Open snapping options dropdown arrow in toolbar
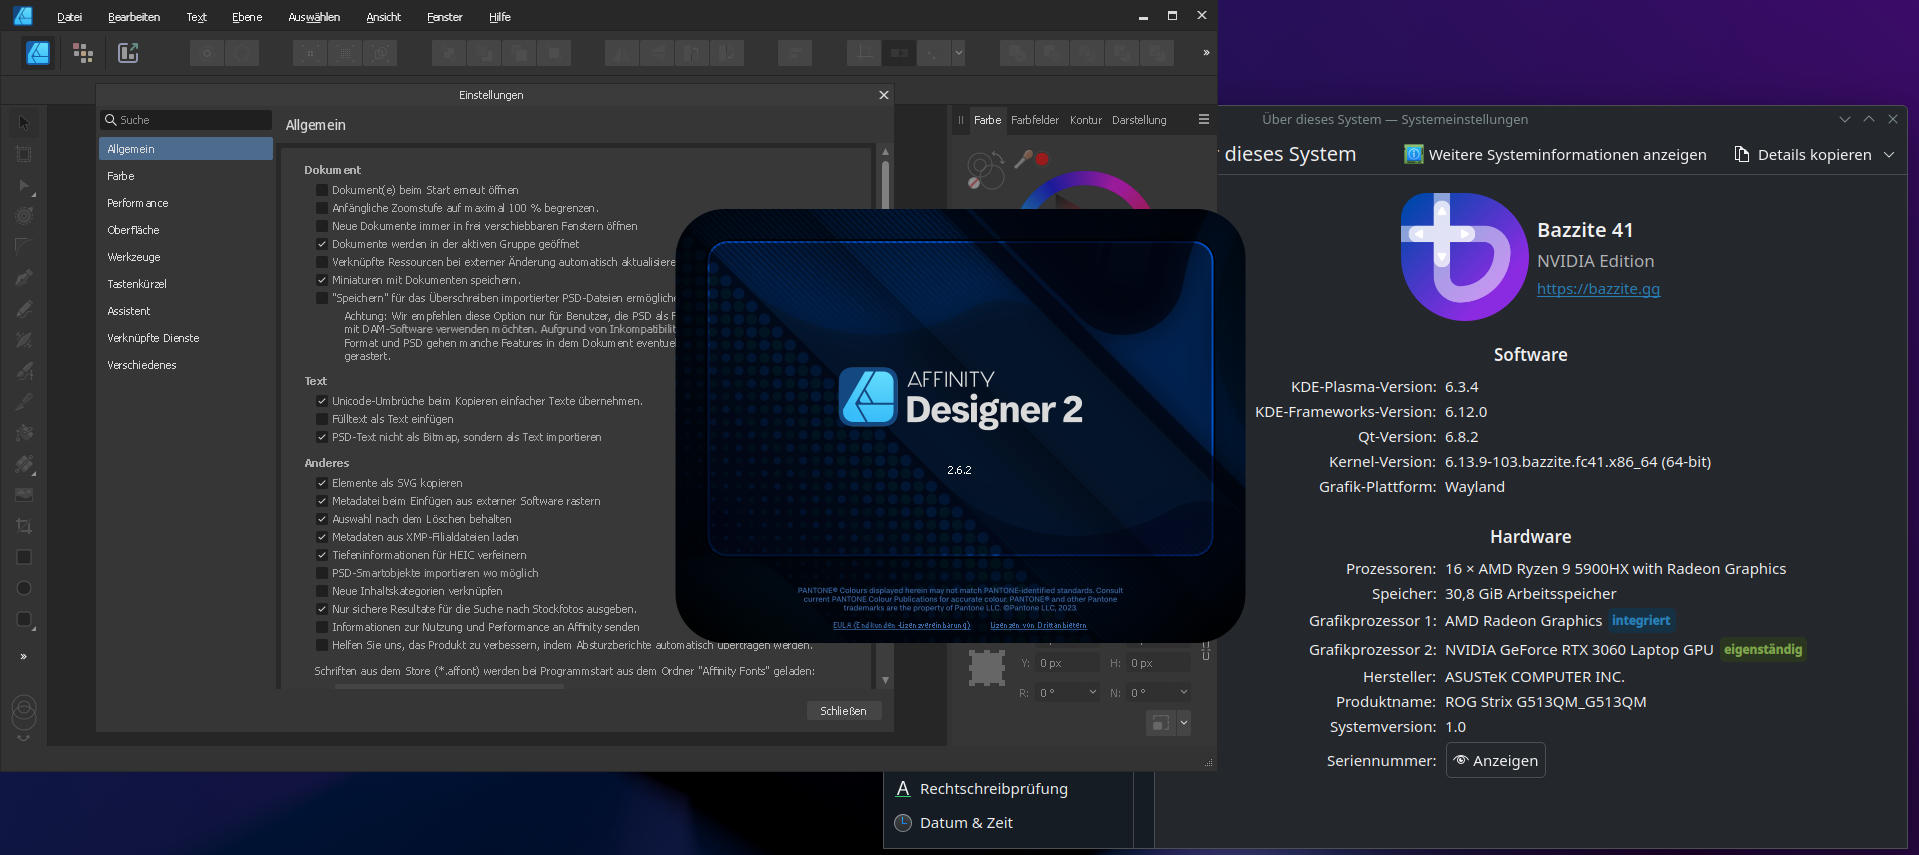Viewport: 1919px width, 855px height. [958, 53]
